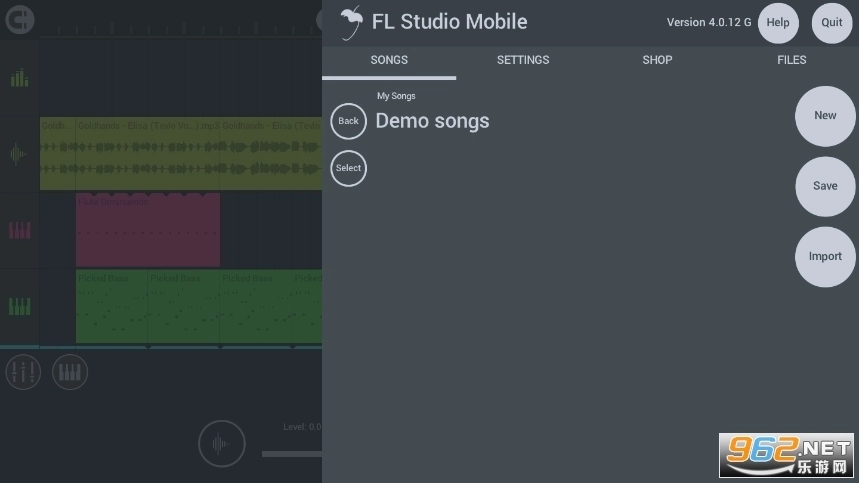Open the mixer faders panel icon
The image size is (859, 483).
22,373
